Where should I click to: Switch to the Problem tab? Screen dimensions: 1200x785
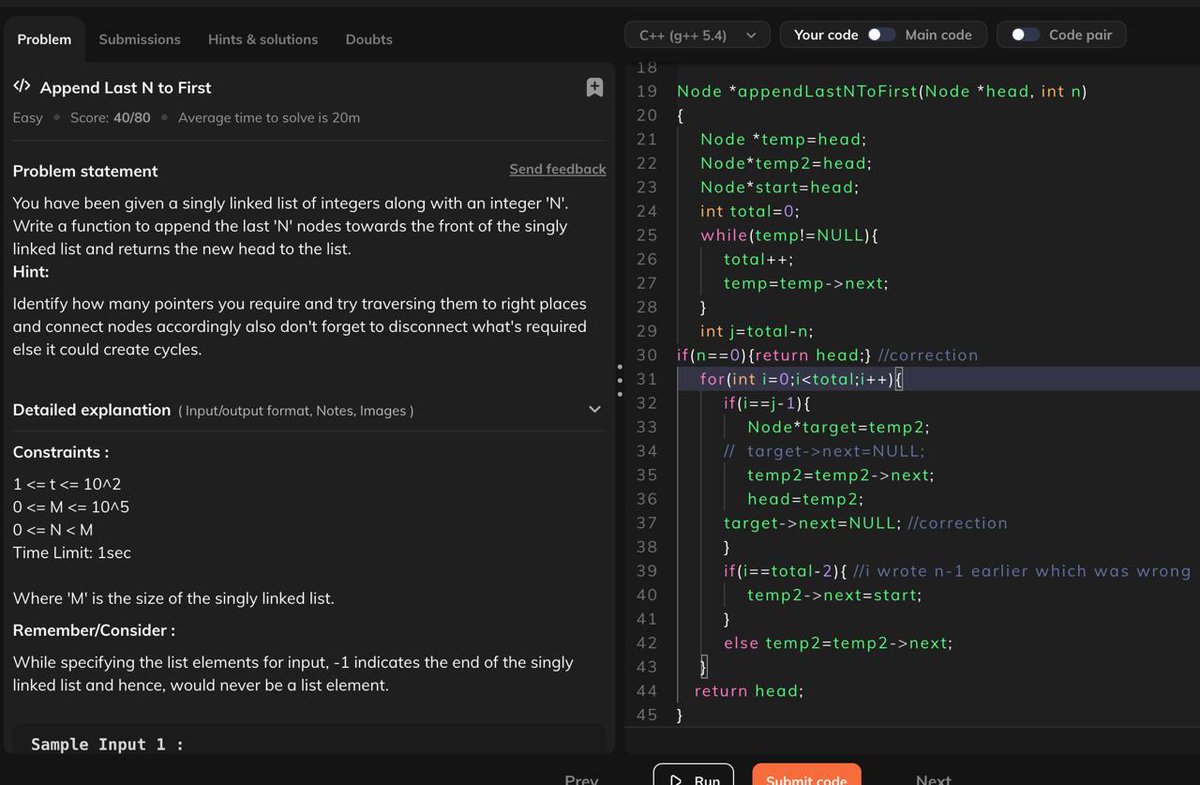(x=44, y=39)
